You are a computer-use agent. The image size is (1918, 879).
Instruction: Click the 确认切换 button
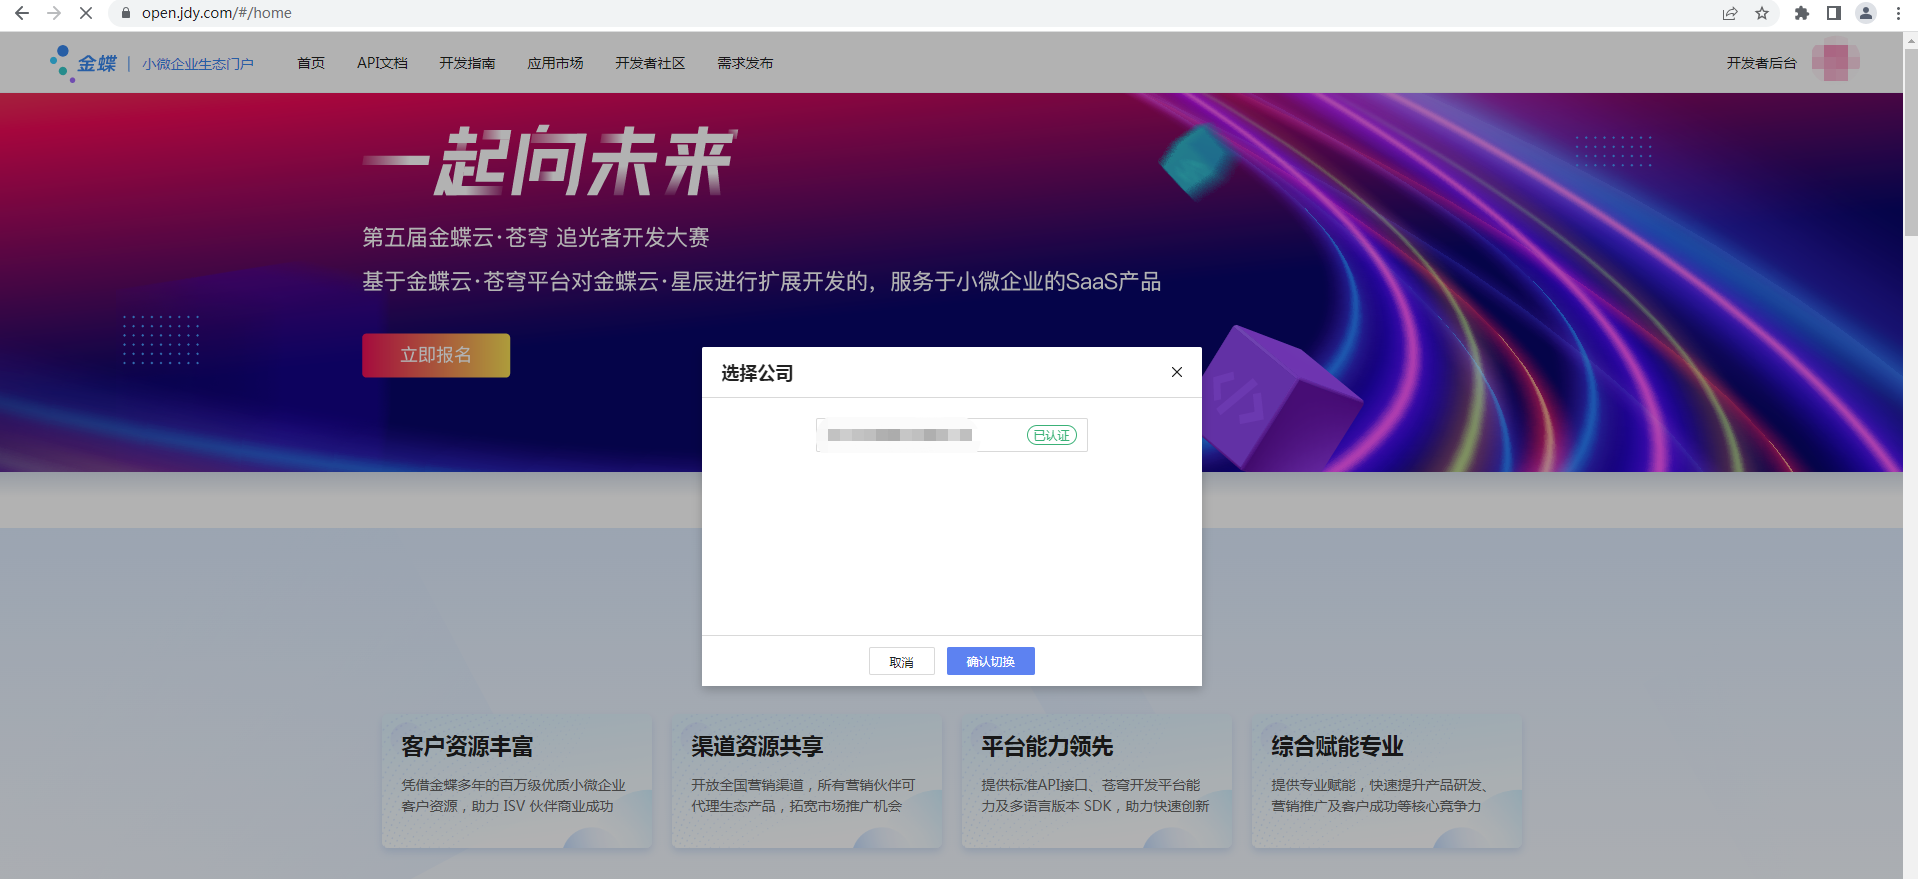point(991,661)
